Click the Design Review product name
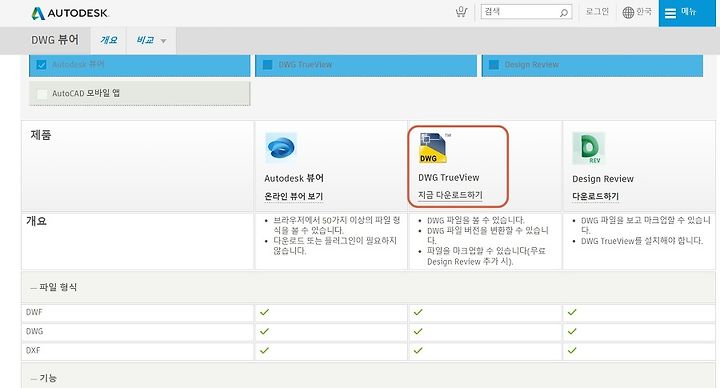 603,179
